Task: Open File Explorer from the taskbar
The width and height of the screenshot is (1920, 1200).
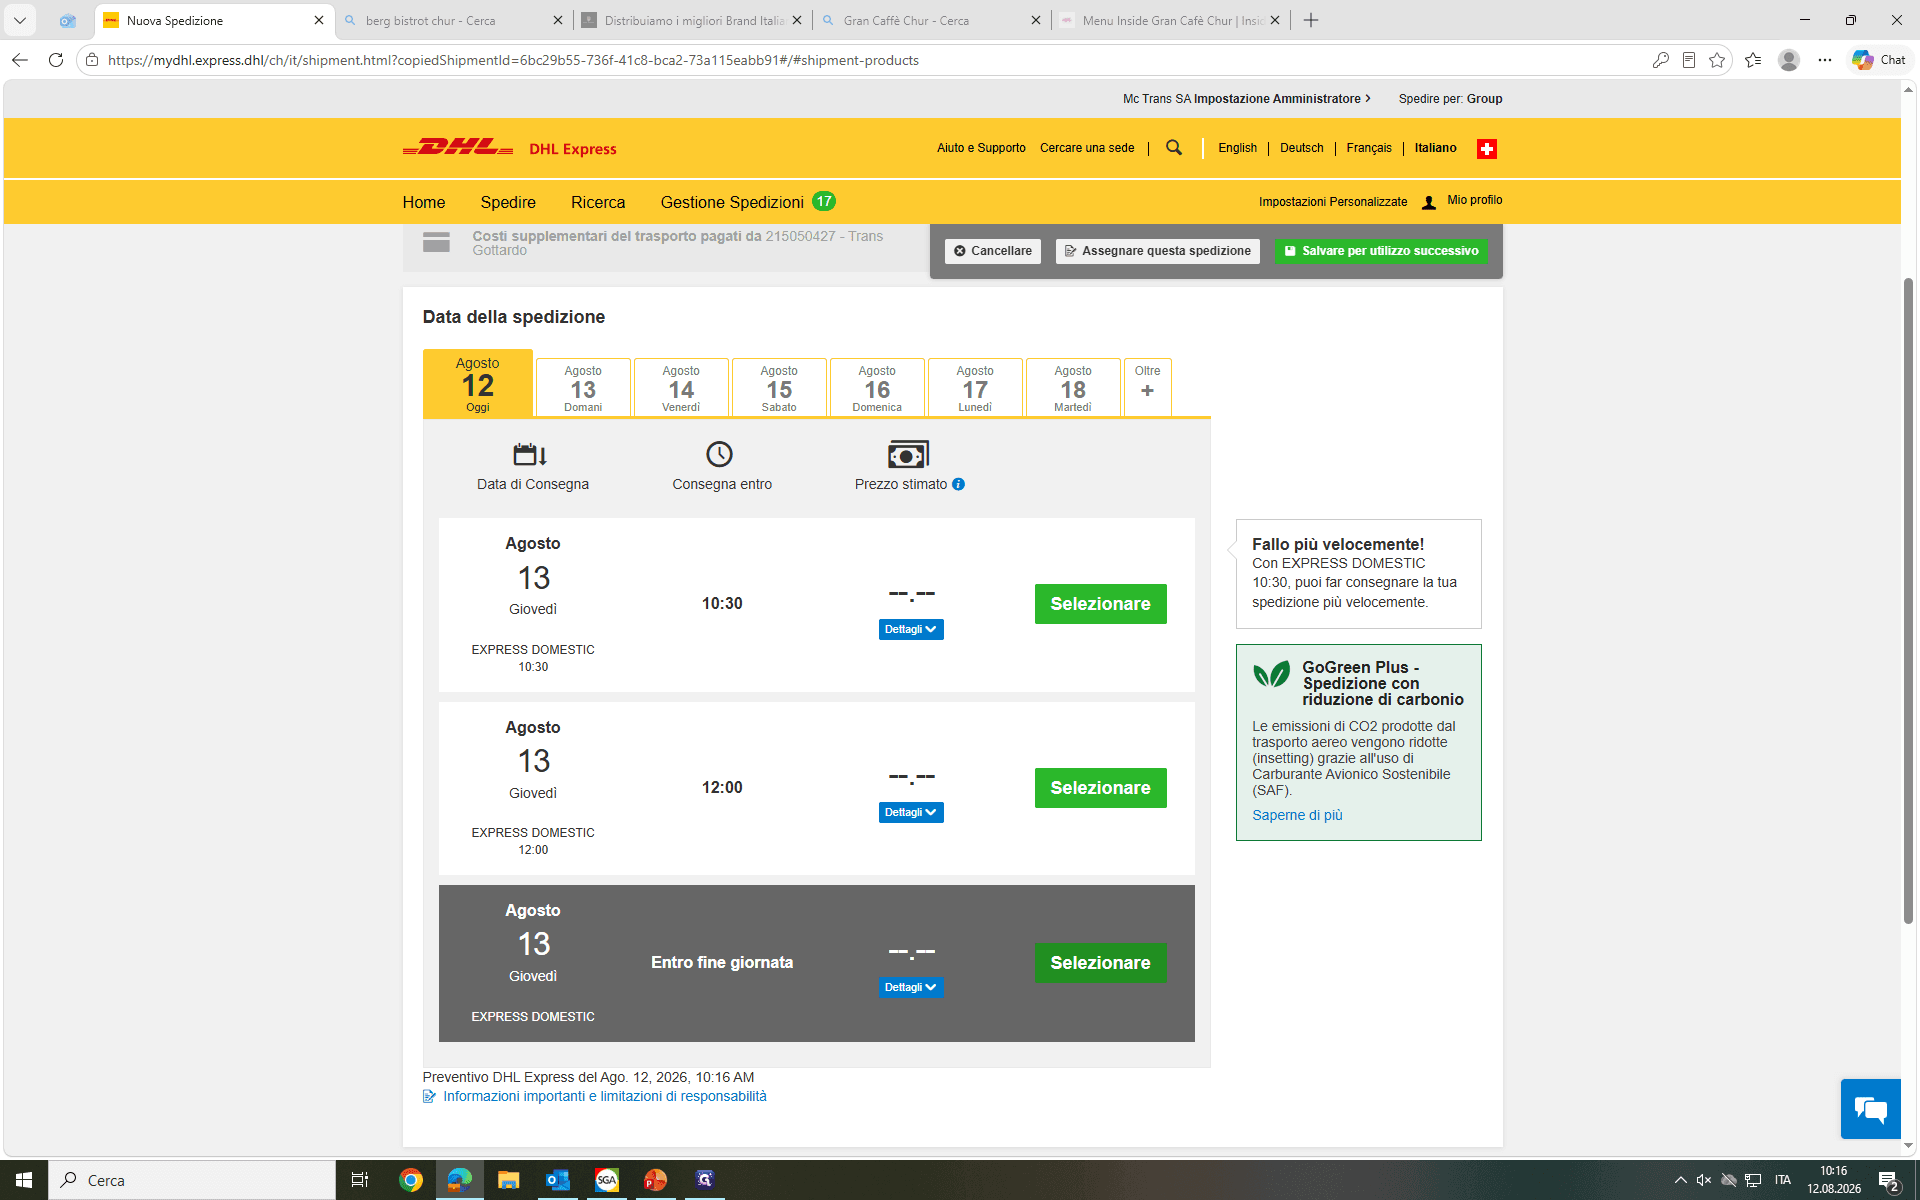Action: click(x=508, y=1180)
